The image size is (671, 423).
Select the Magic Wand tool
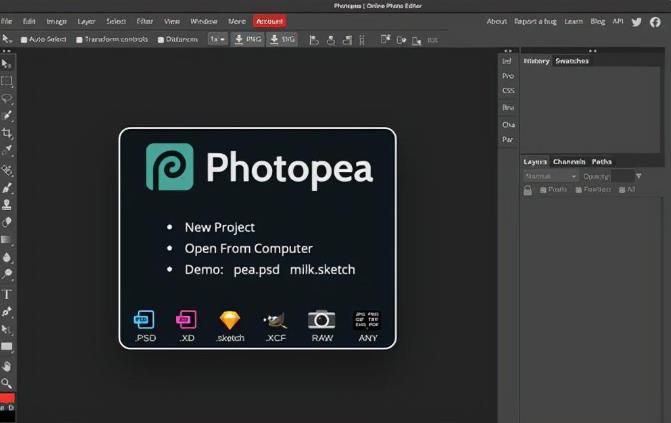click(6, 116)
